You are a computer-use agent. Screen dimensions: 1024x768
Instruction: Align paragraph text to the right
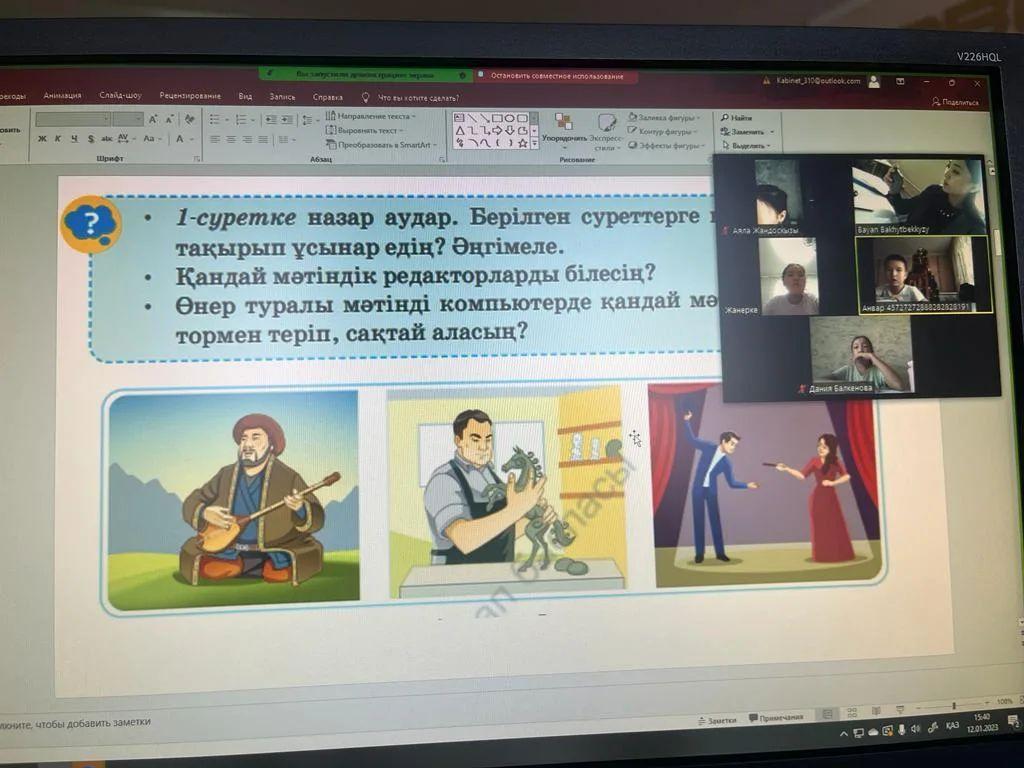click(247, 139)
